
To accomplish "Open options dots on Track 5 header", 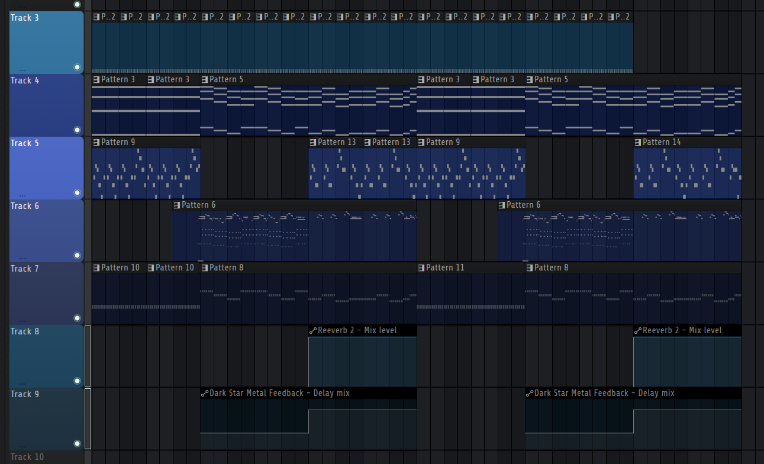I will 21,194.
